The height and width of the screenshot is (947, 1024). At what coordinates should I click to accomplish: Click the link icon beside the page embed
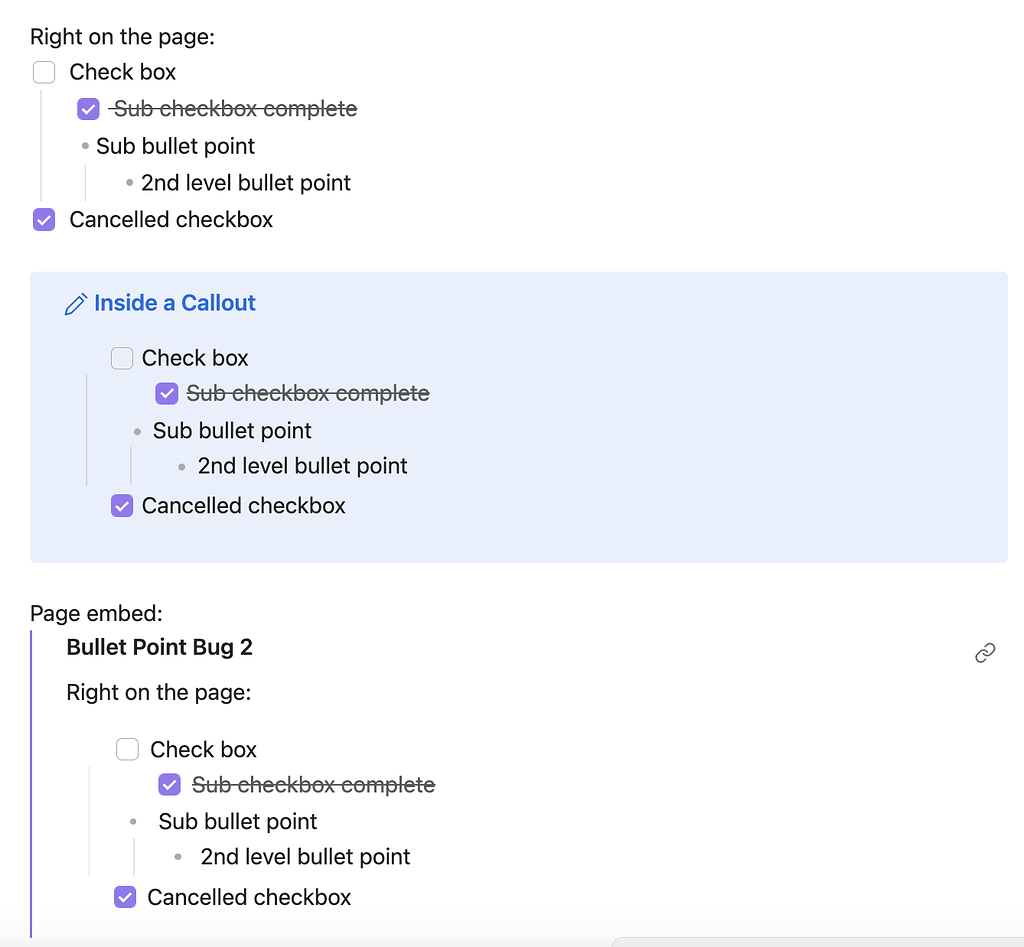pos(985,652)
